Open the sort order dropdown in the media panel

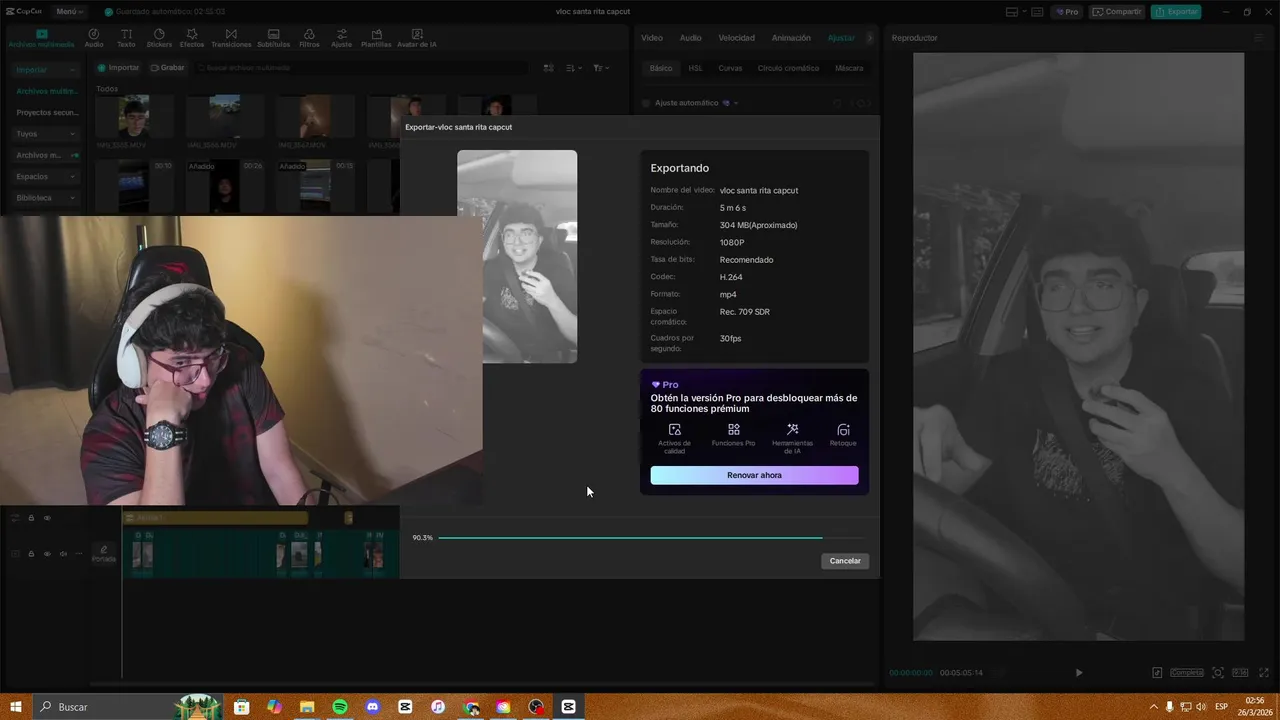[x=574, y=68]
